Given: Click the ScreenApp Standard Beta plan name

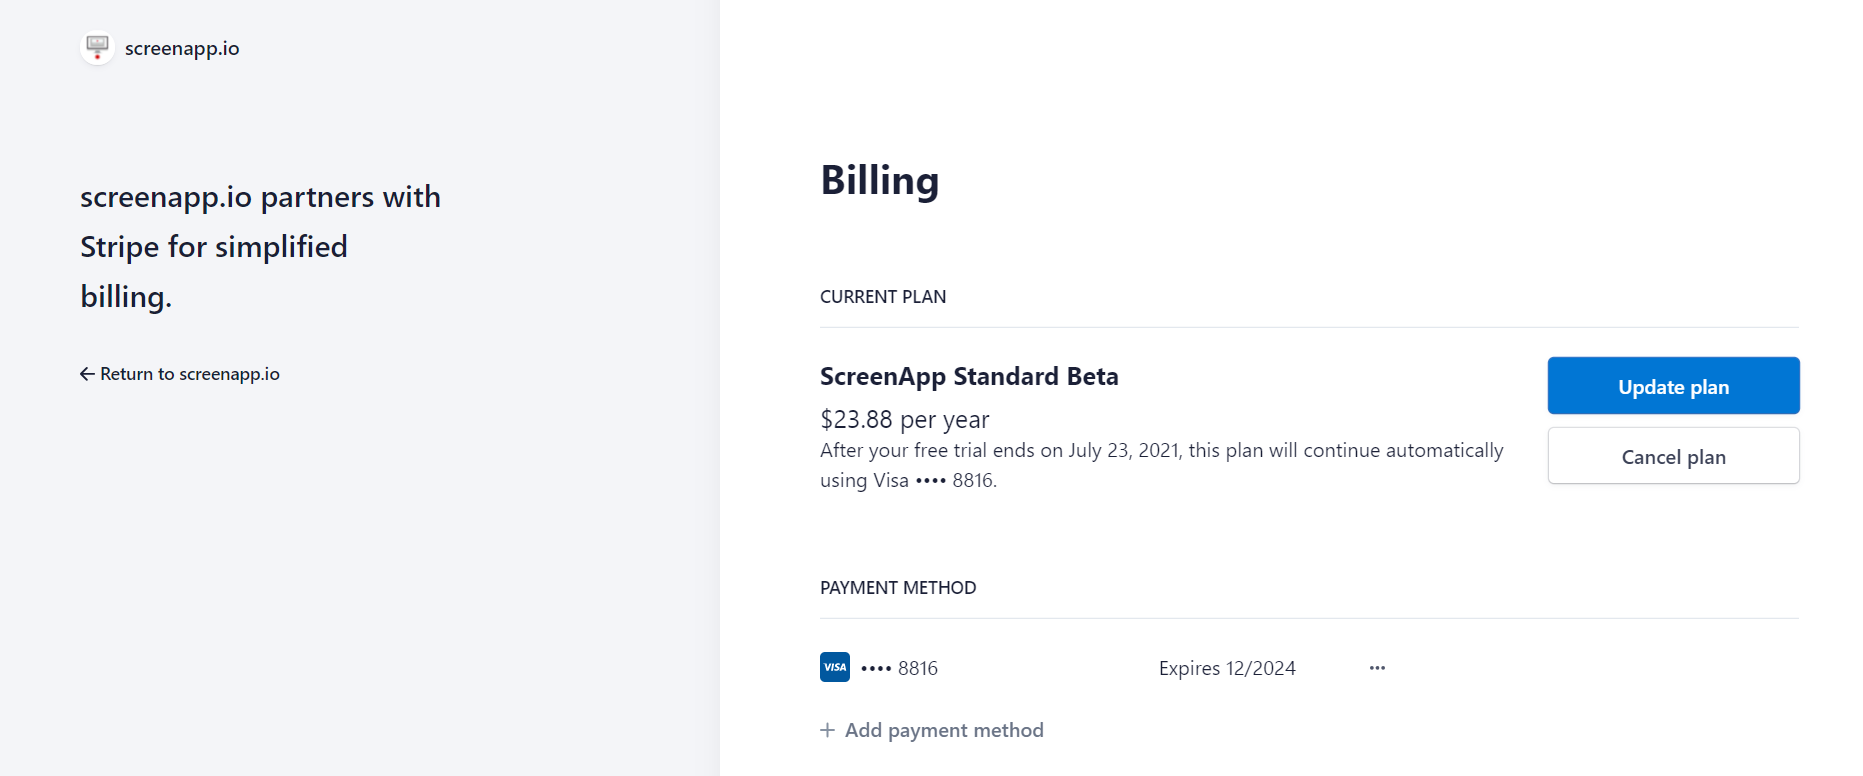Looking at the screenshot, I should 968,377.
